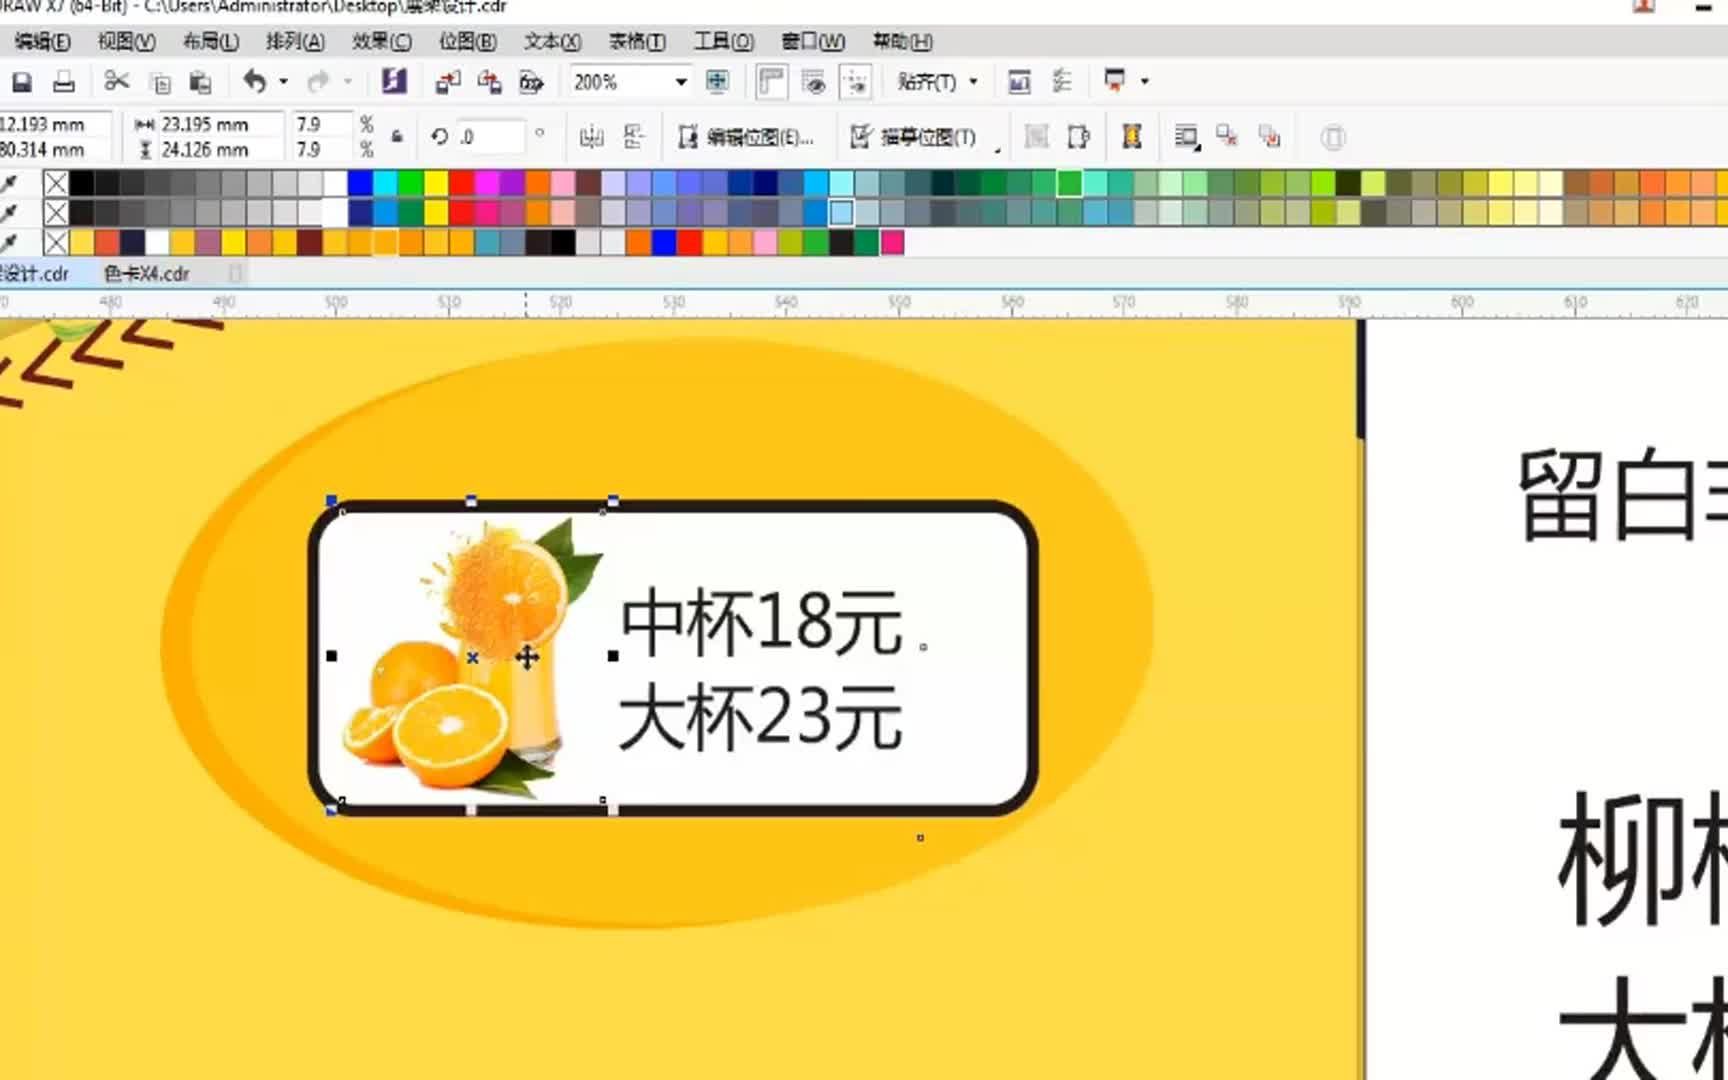Click the eyedropper in the first palette row

coord(9,183)
